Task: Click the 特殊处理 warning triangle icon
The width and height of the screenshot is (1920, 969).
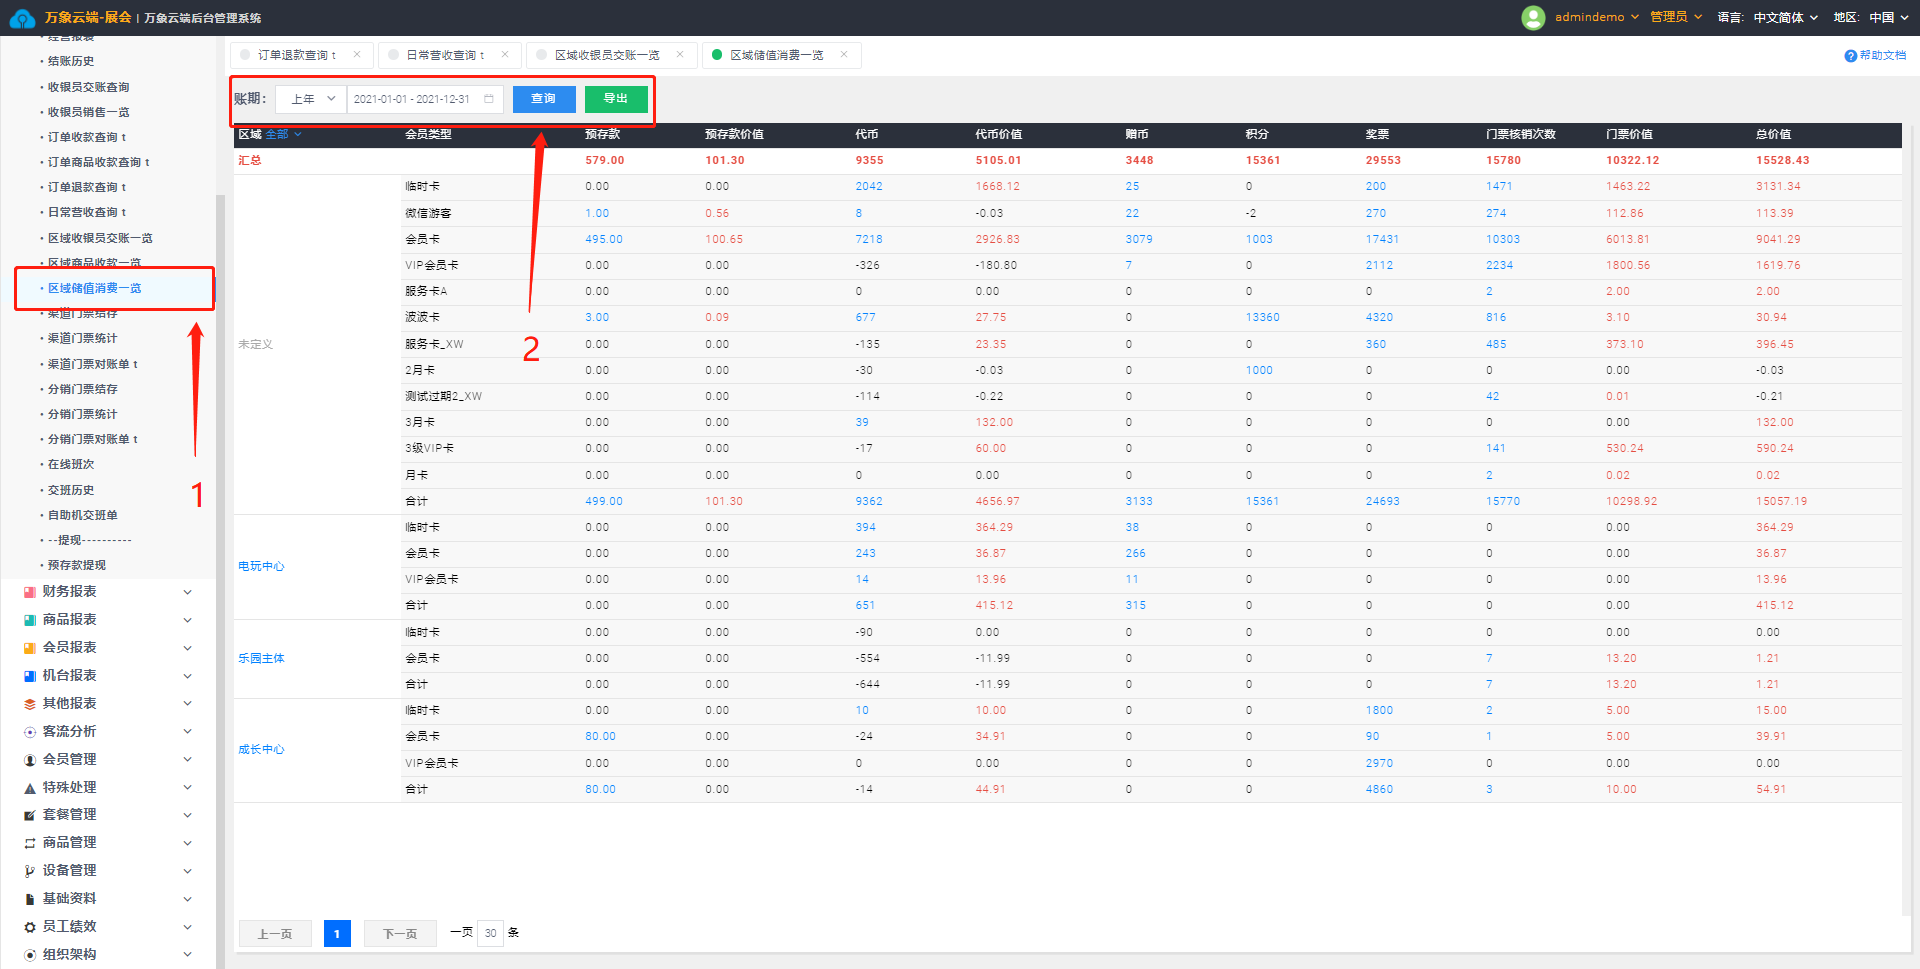Action: pyautogui.click(x=30, y=788)
